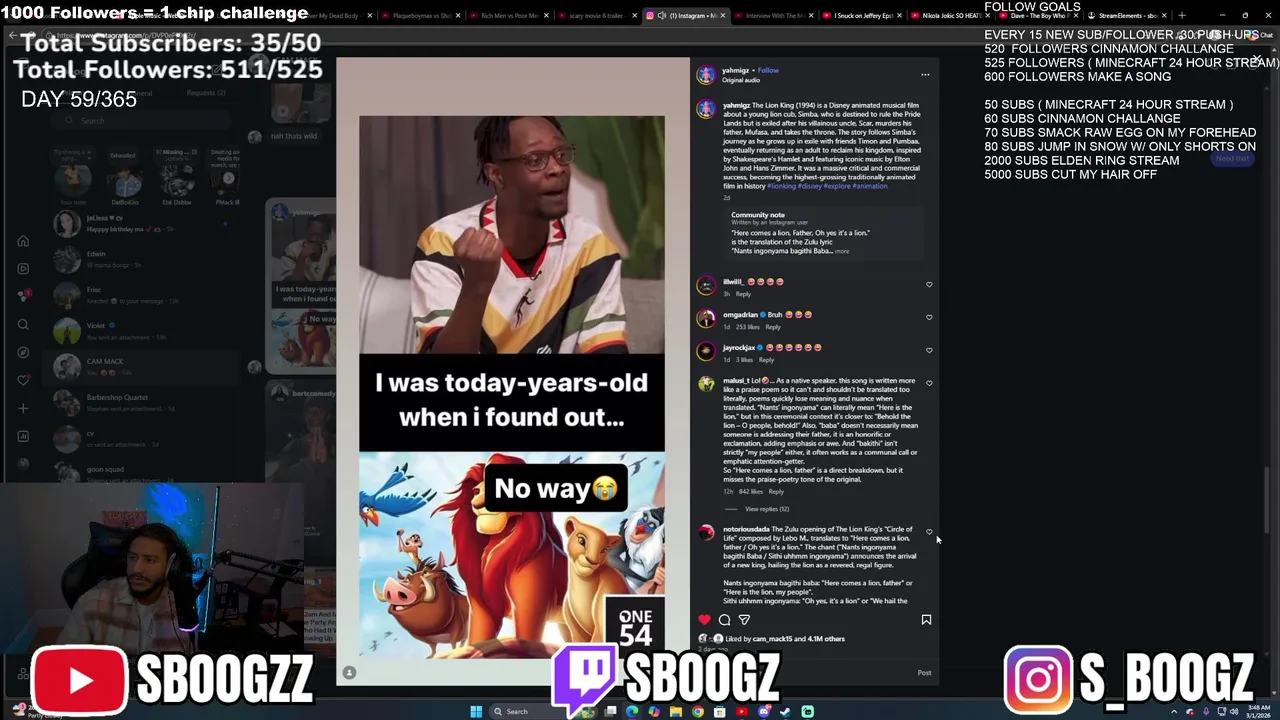This screenshot has height=720, width=1280.
Task: Open the three-dot more options menu on post
Action: pyautogui.click(x=925, y=75)
